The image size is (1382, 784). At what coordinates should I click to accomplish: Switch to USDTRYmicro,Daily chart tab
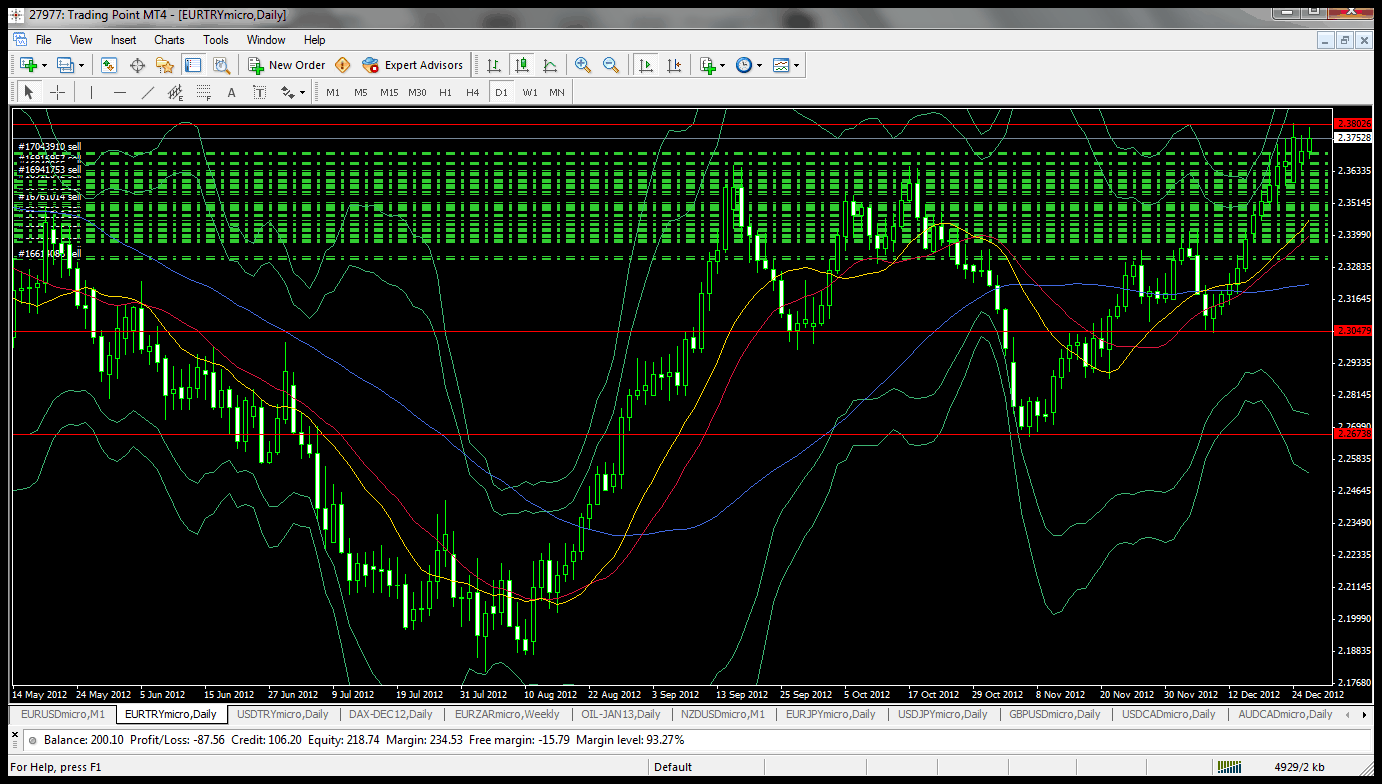coord(284,714)
